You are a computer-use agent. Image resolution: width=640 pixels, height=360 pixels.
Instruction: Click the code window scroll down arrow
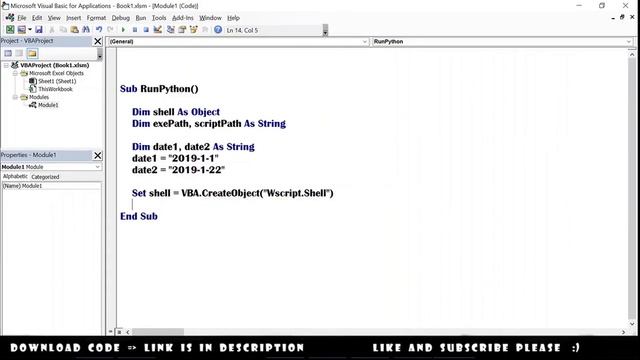[x=632, y=324]
